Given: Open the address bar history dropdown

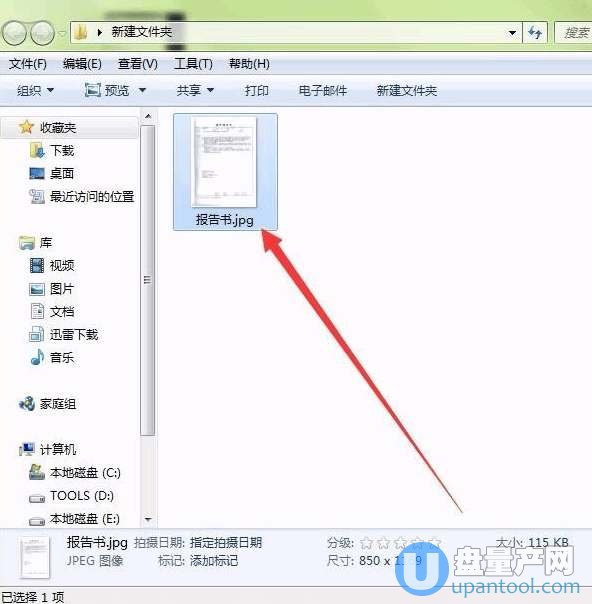Looking at the screenshot, I should [512, 33].
